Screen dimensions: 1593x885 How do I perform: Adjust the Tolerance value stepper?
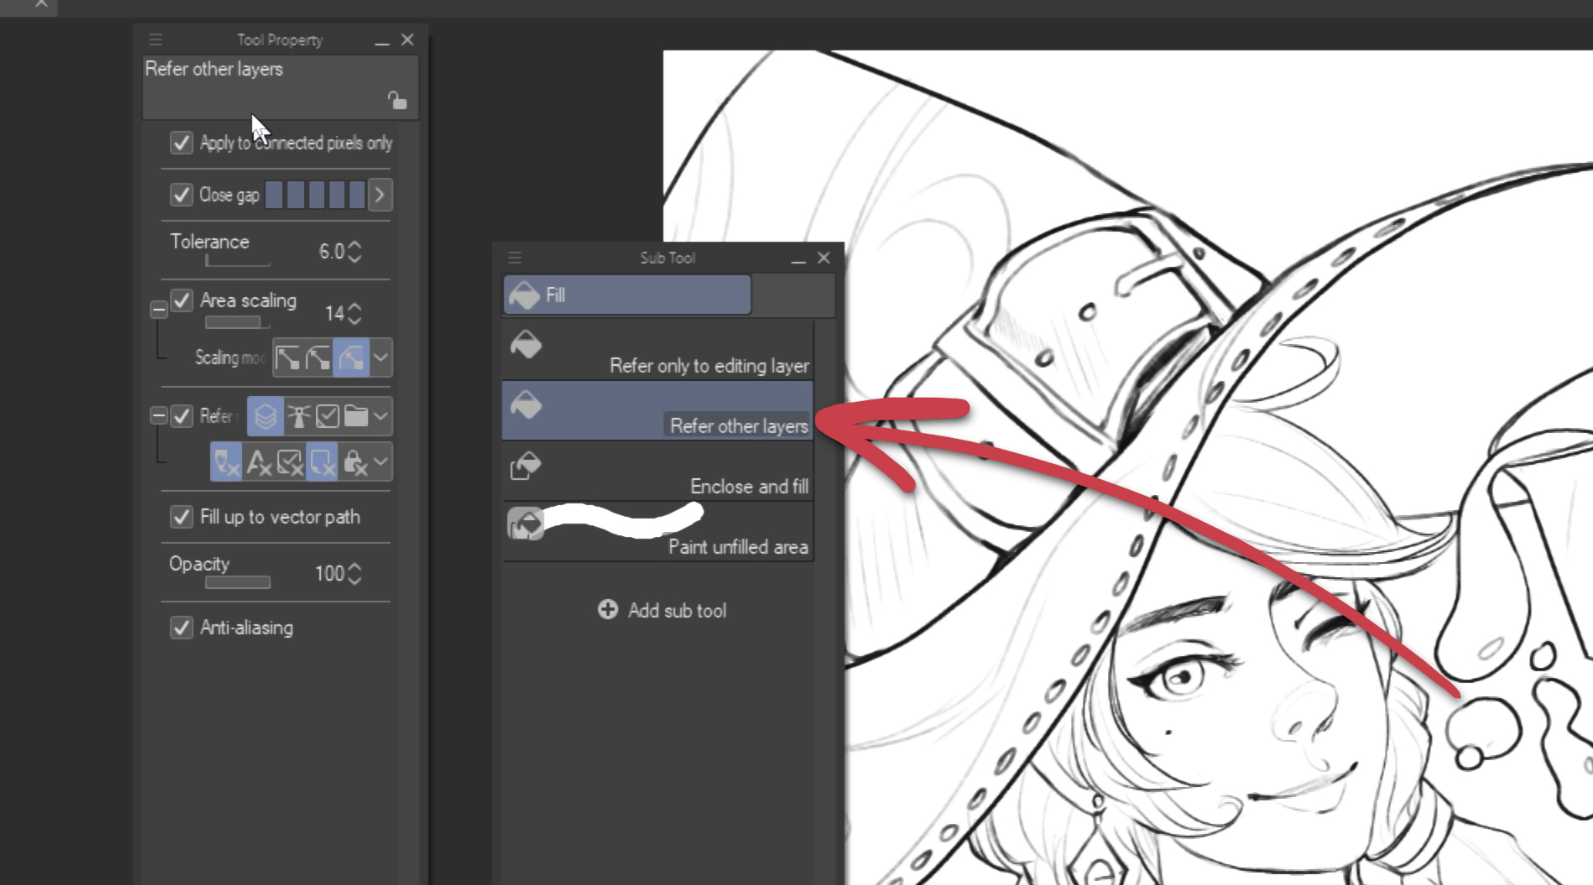tap(355, 251)
